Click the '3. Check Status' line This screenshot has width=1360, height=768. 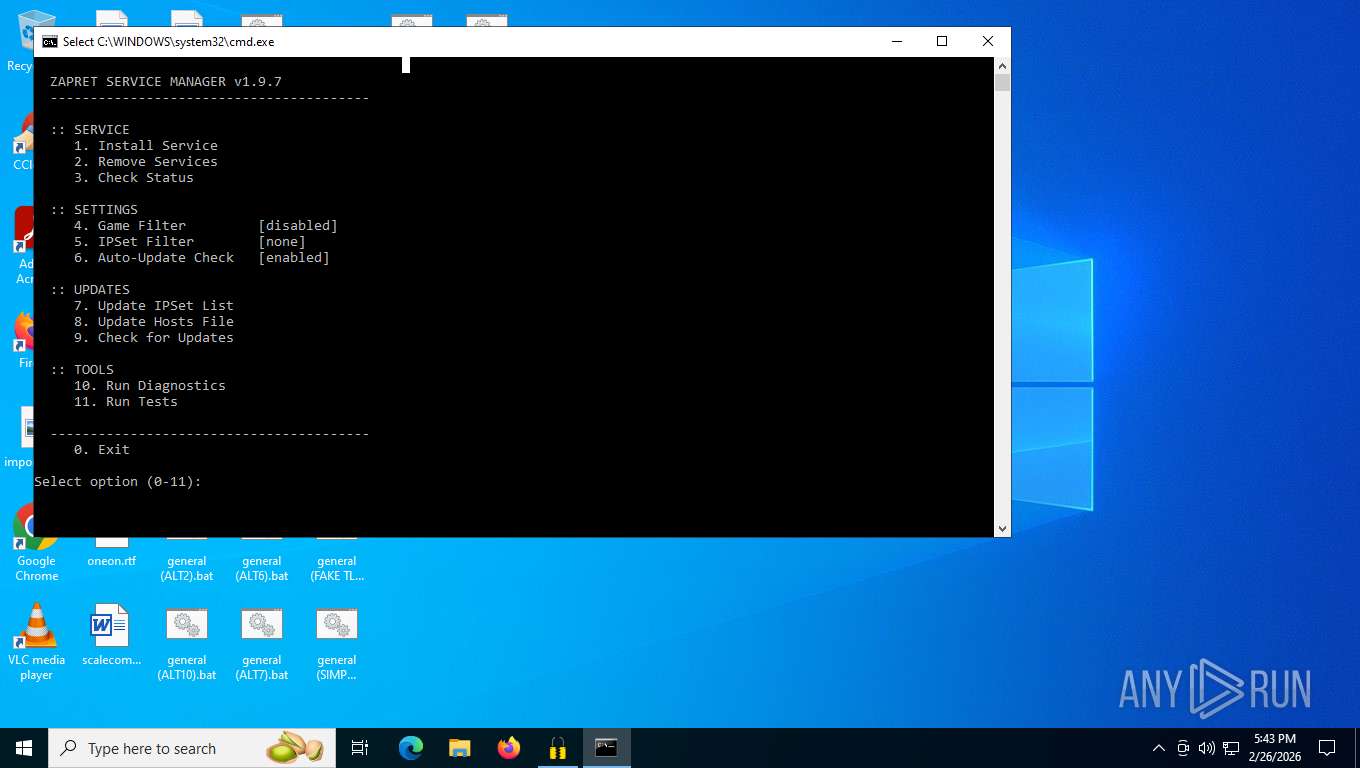tap(134, 178)
